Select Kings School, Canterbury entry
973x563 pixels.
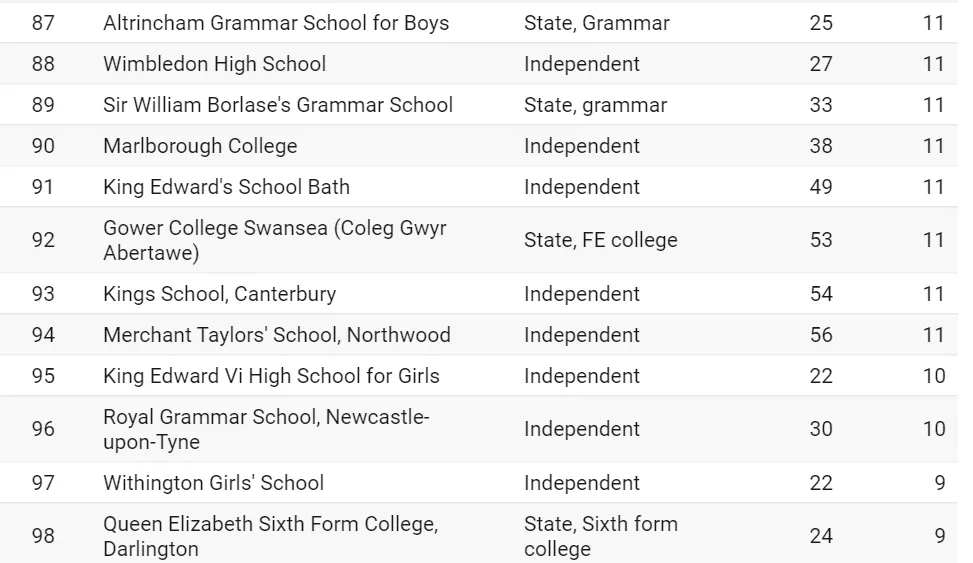(x=219, y=294)
